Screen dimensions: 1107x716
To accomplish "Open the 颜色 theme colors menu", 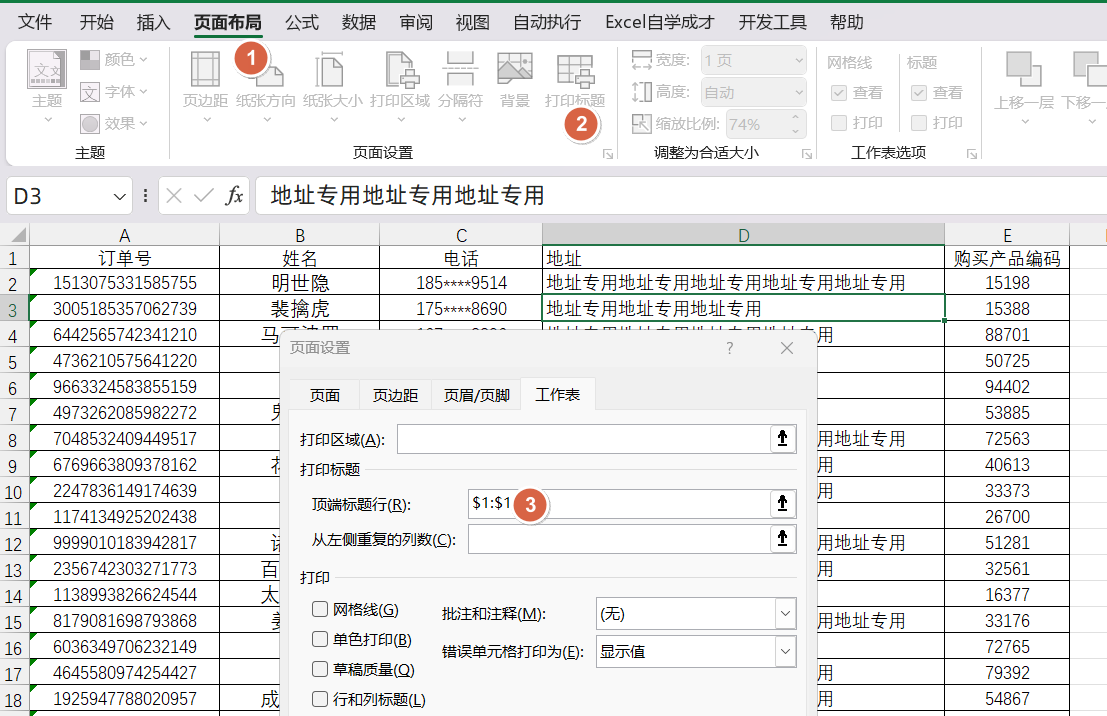I will click(x=114, y=60).
